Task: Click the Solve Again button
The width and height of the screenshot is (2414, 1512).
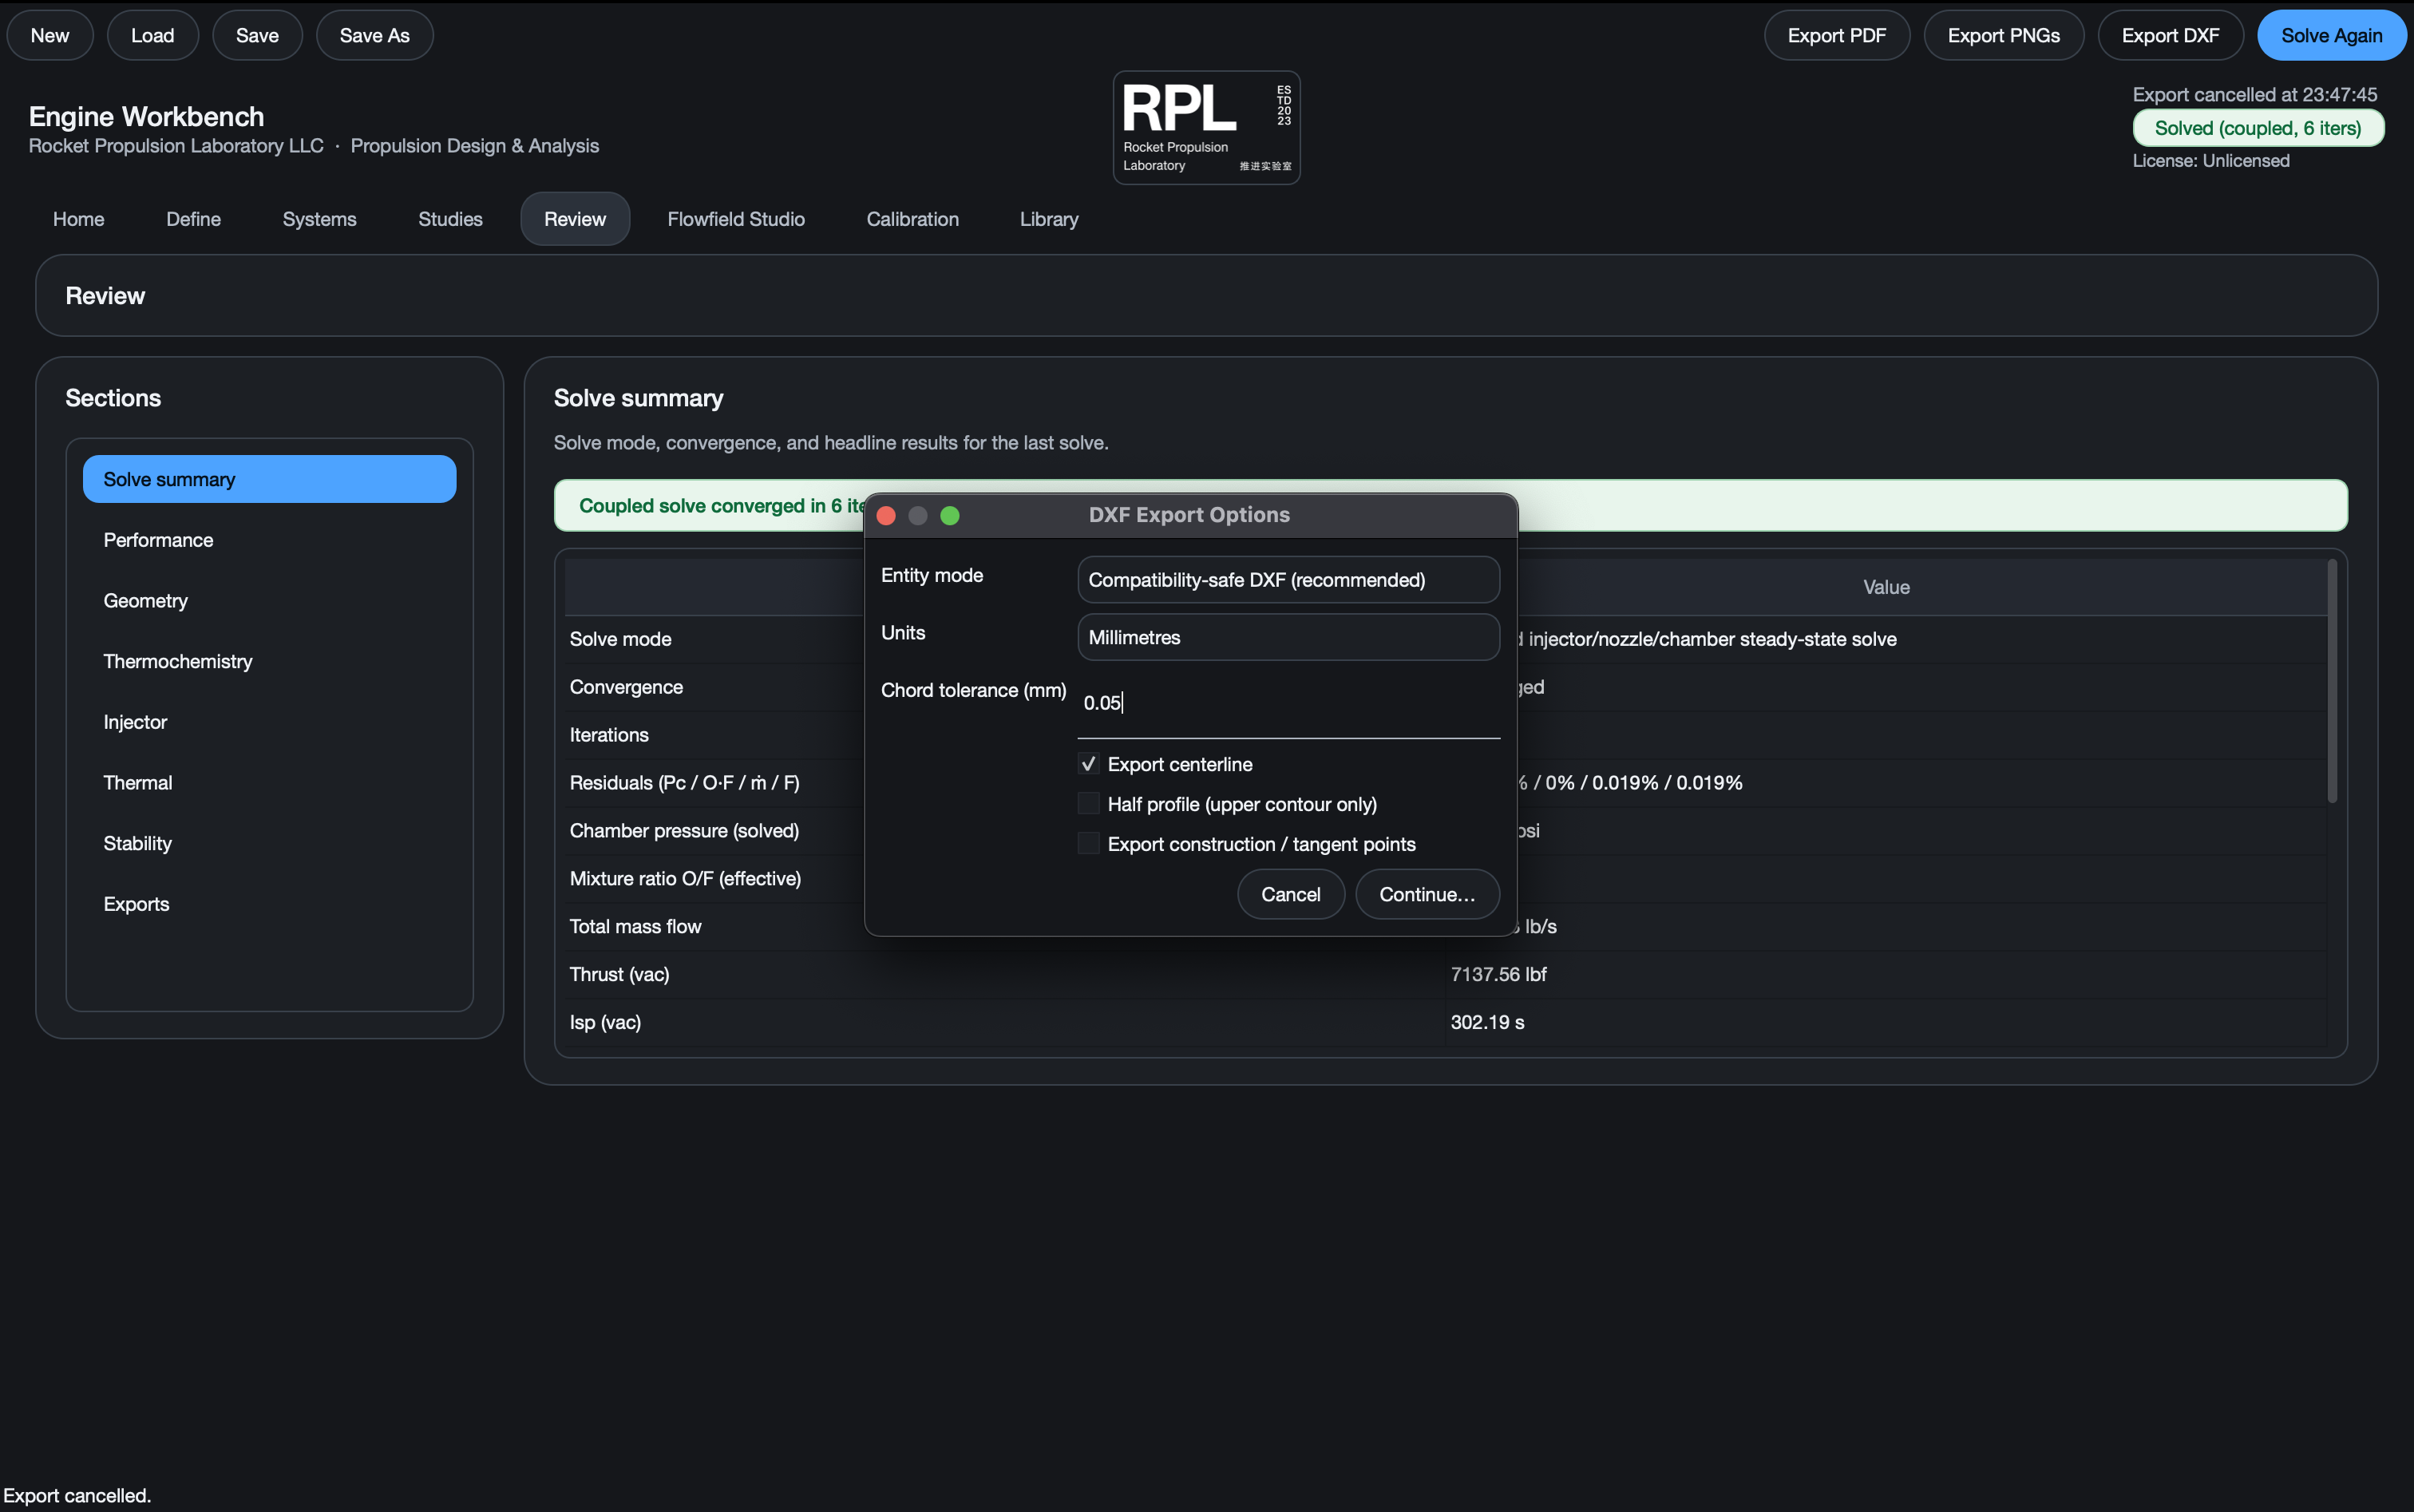Action: tap(2331, 35)
